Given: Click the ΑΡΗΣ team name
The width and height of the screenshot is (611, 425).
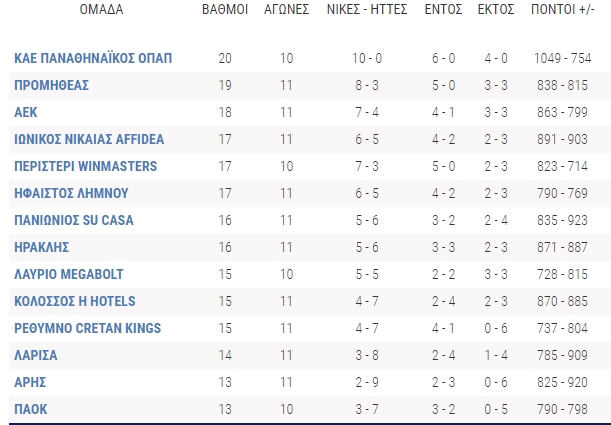Looking at the screenshot, I should pos(30,382).
